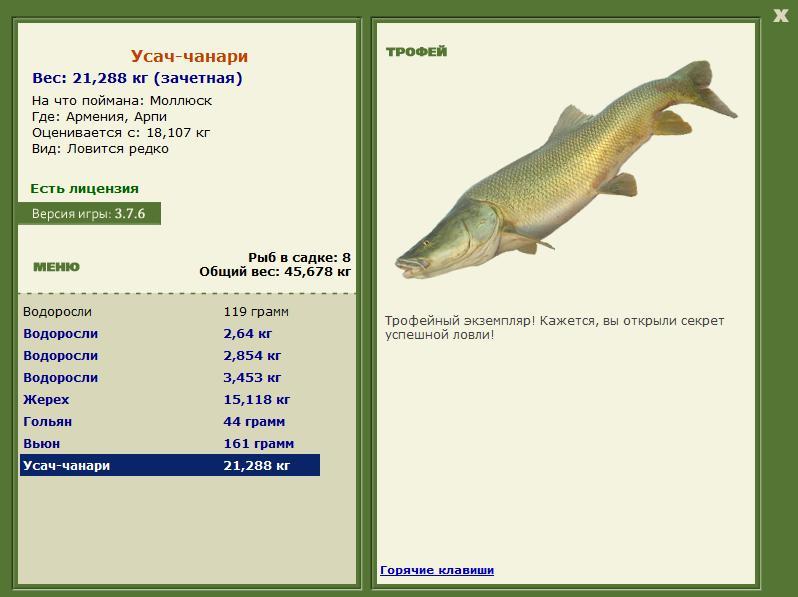This screenshot has width=798, height=597.
Task: Select the highlighted Усач-чанари 21,288 кг row
Action: pos(170,465)
